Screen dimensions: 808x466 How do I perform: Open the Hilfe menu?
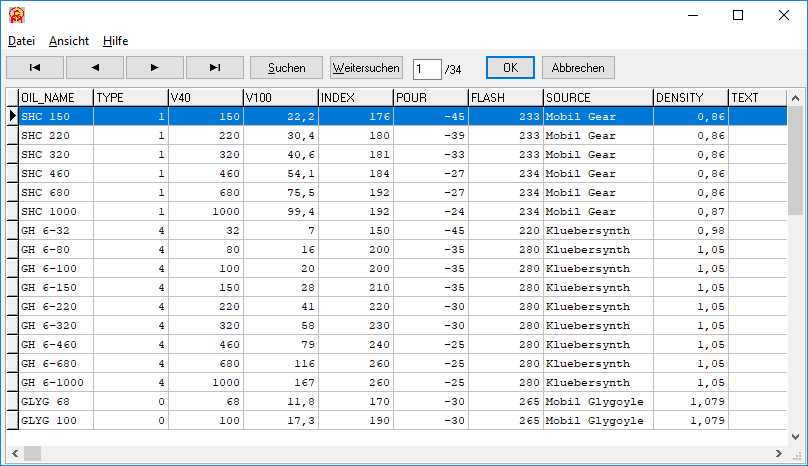pyautogui.click(x=115, y=41)
